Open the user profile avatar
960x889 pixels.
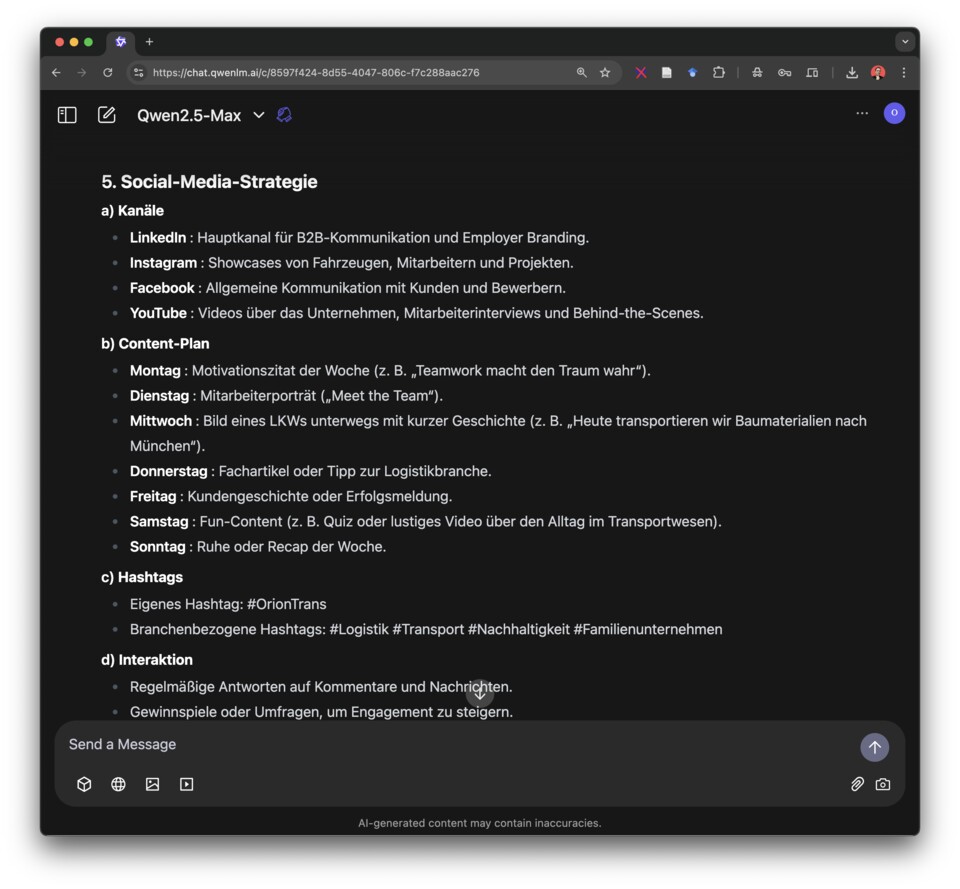point(894,113)
